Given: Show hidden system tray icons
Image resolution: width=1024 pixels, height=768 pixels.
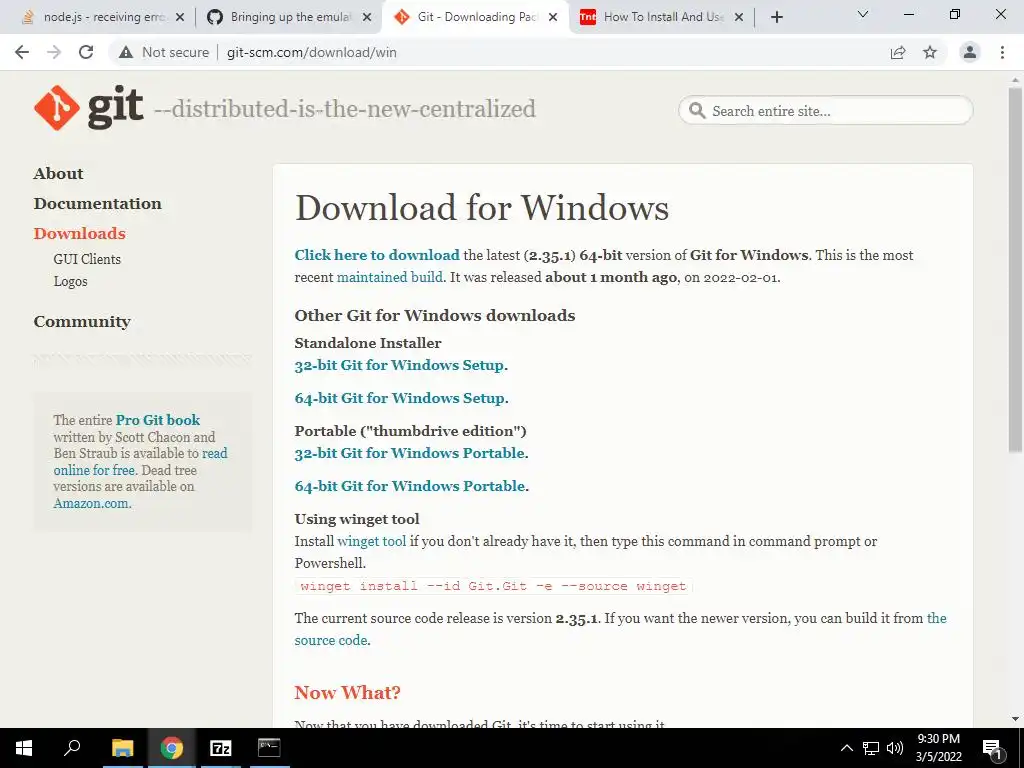Looking at the screenshot, I should click(846, 748).
